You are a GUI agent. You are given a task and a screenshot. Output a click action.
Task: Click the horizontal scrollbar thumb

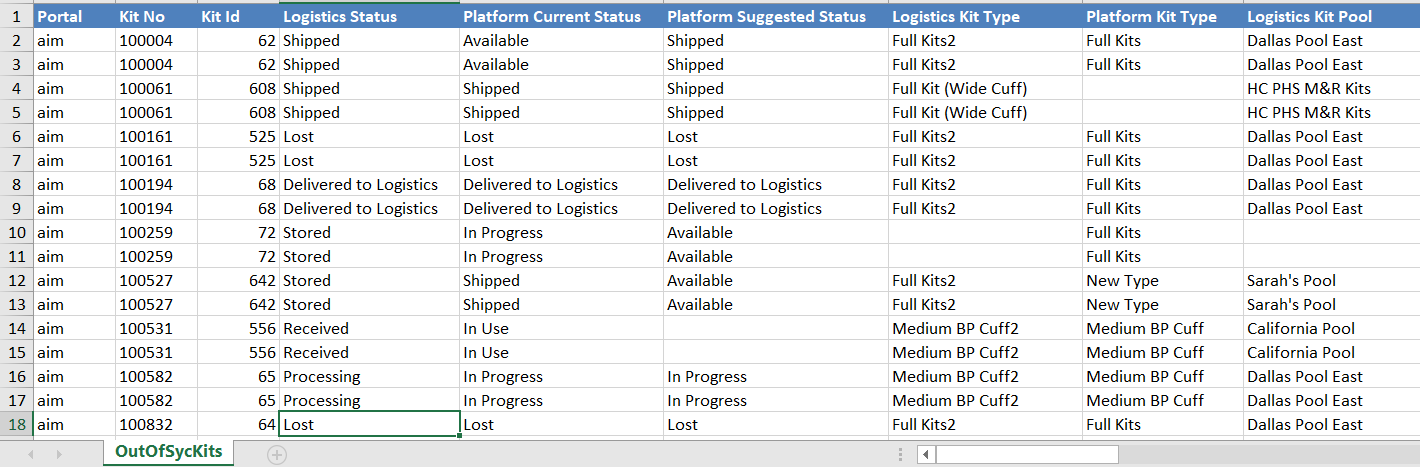1028,455
